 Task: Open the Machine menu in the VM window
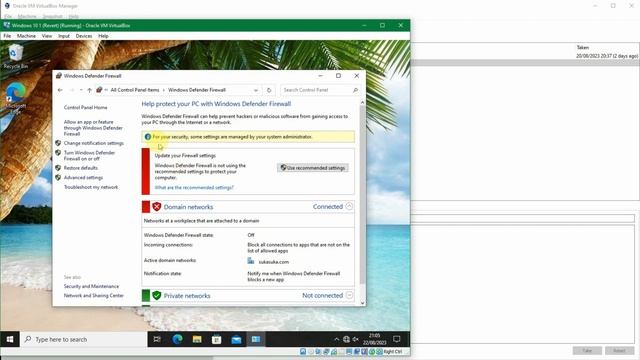pos(26,36)
